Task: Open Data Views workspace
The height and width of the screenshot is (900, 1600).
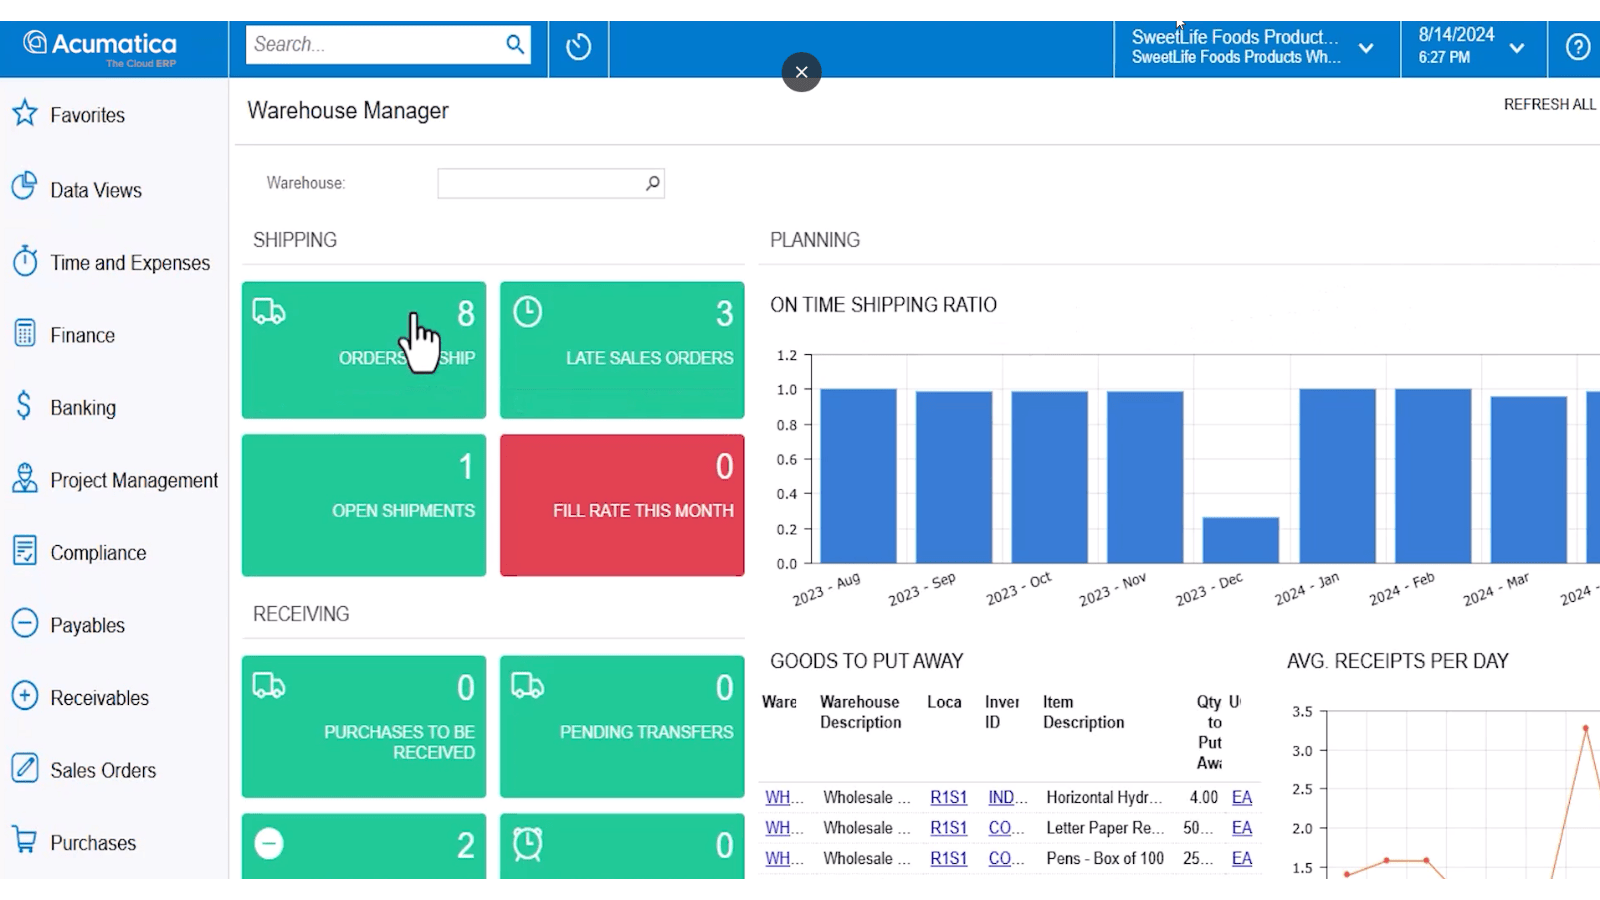Action: click(96, 190)
